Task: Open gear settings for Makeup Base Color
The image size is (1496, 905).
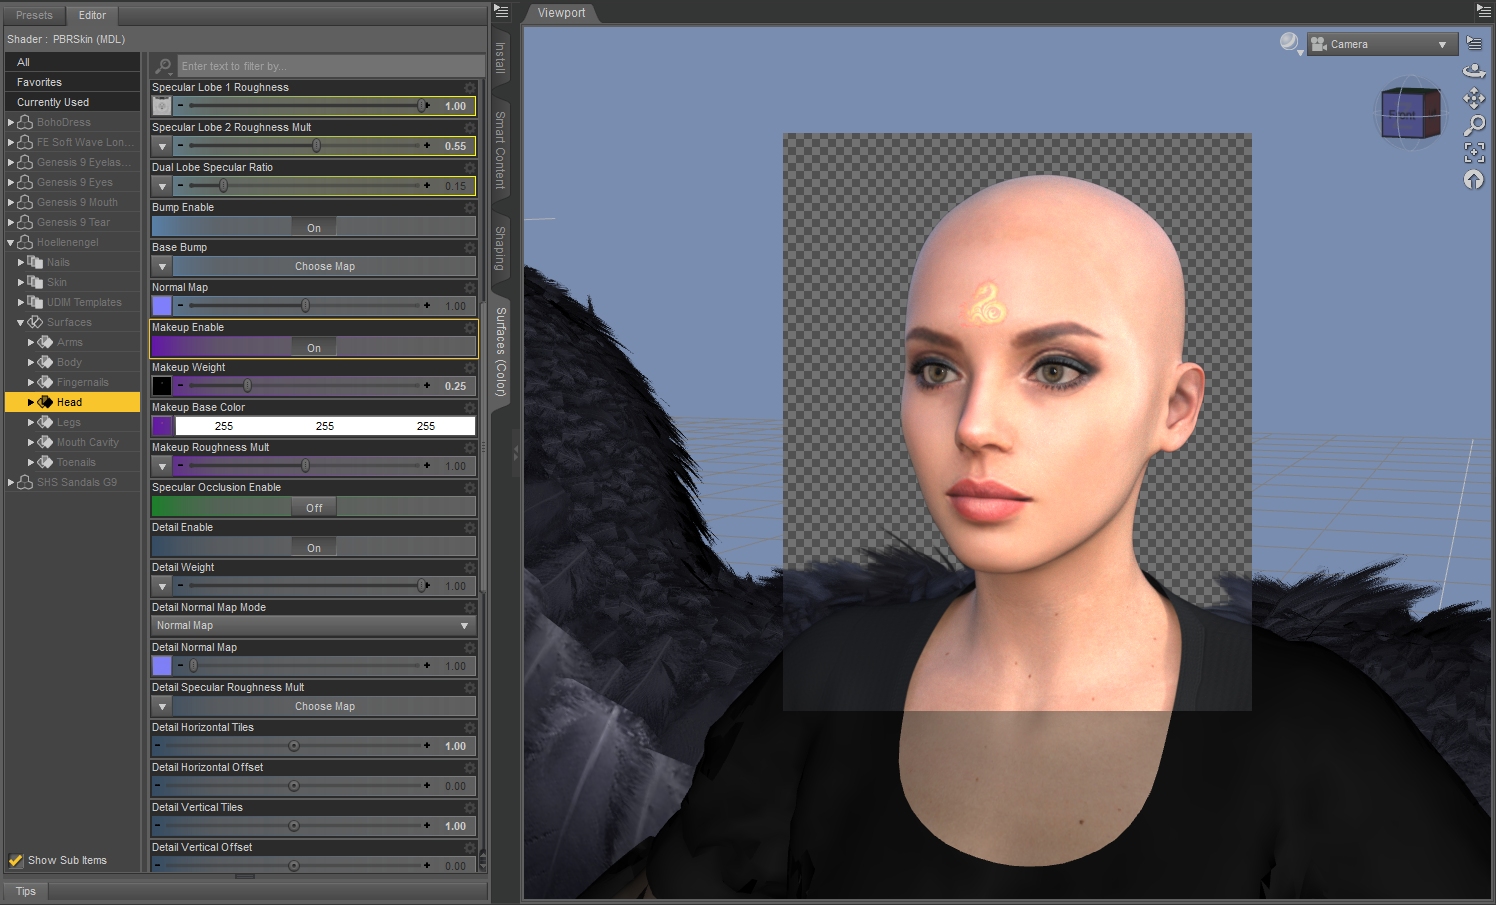Action: [469, 408]
